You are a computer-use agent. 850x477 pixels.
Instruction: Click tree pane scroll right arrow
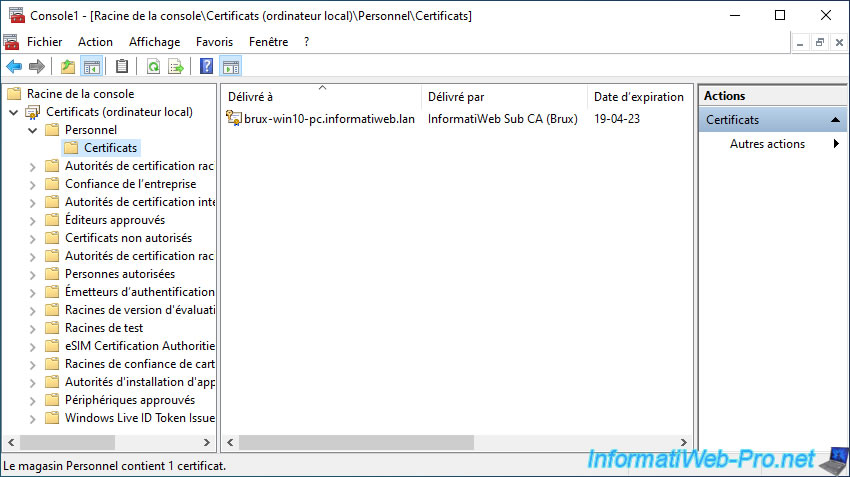click(x=207, y=442)
